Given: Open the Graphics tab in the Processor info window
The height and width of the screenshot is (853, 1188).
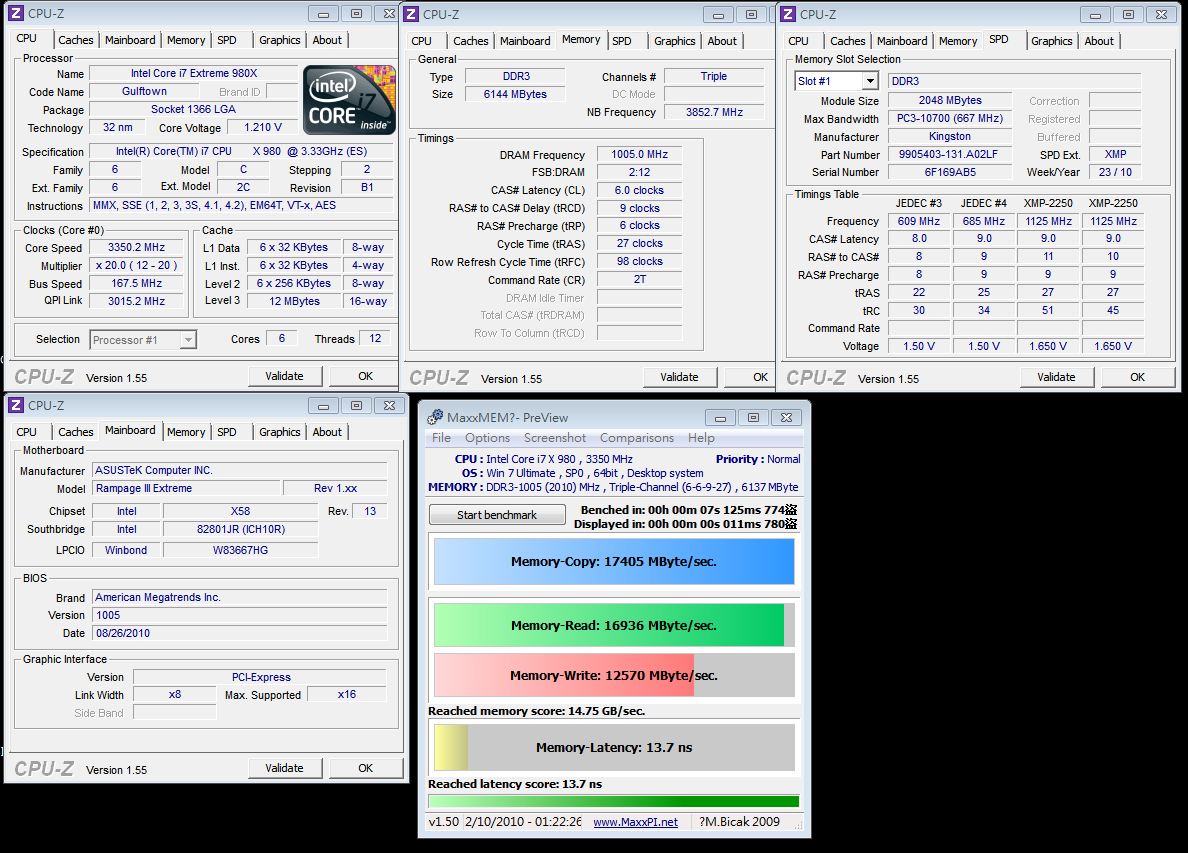Looking at the screenshot, I should point(280,40).
